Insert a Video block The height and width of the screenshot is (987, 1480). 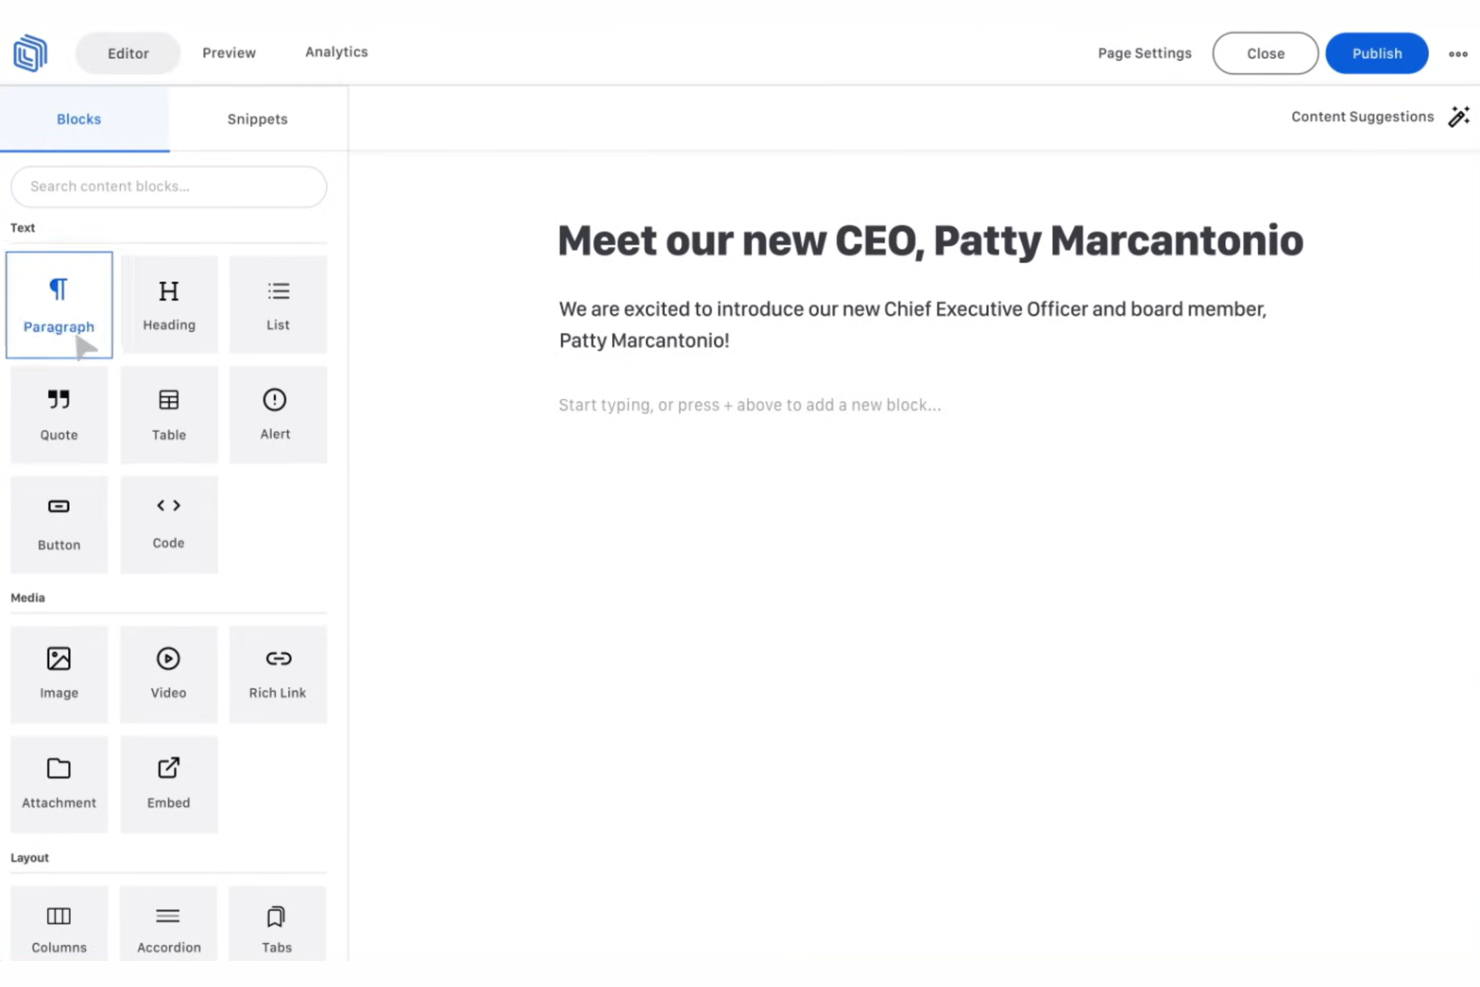[x=169, y=674]
